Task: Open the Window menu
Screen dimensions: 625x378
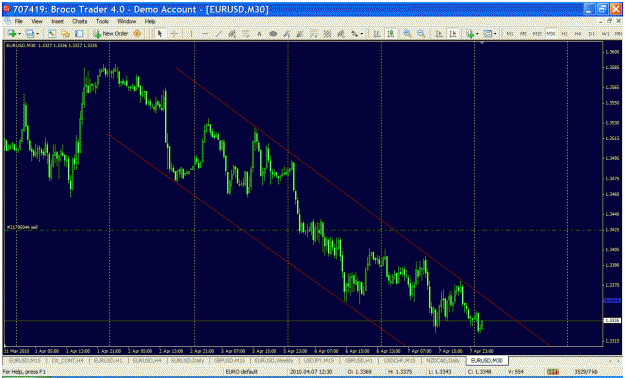Action: [x=126, y=21]
